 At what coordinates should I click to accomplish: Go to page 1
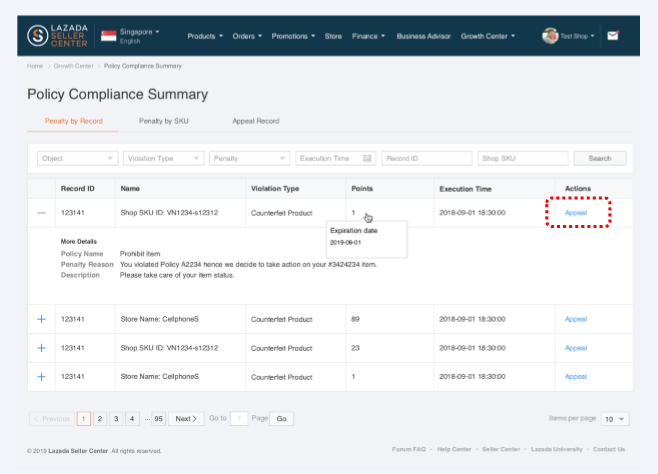[84, 419]
